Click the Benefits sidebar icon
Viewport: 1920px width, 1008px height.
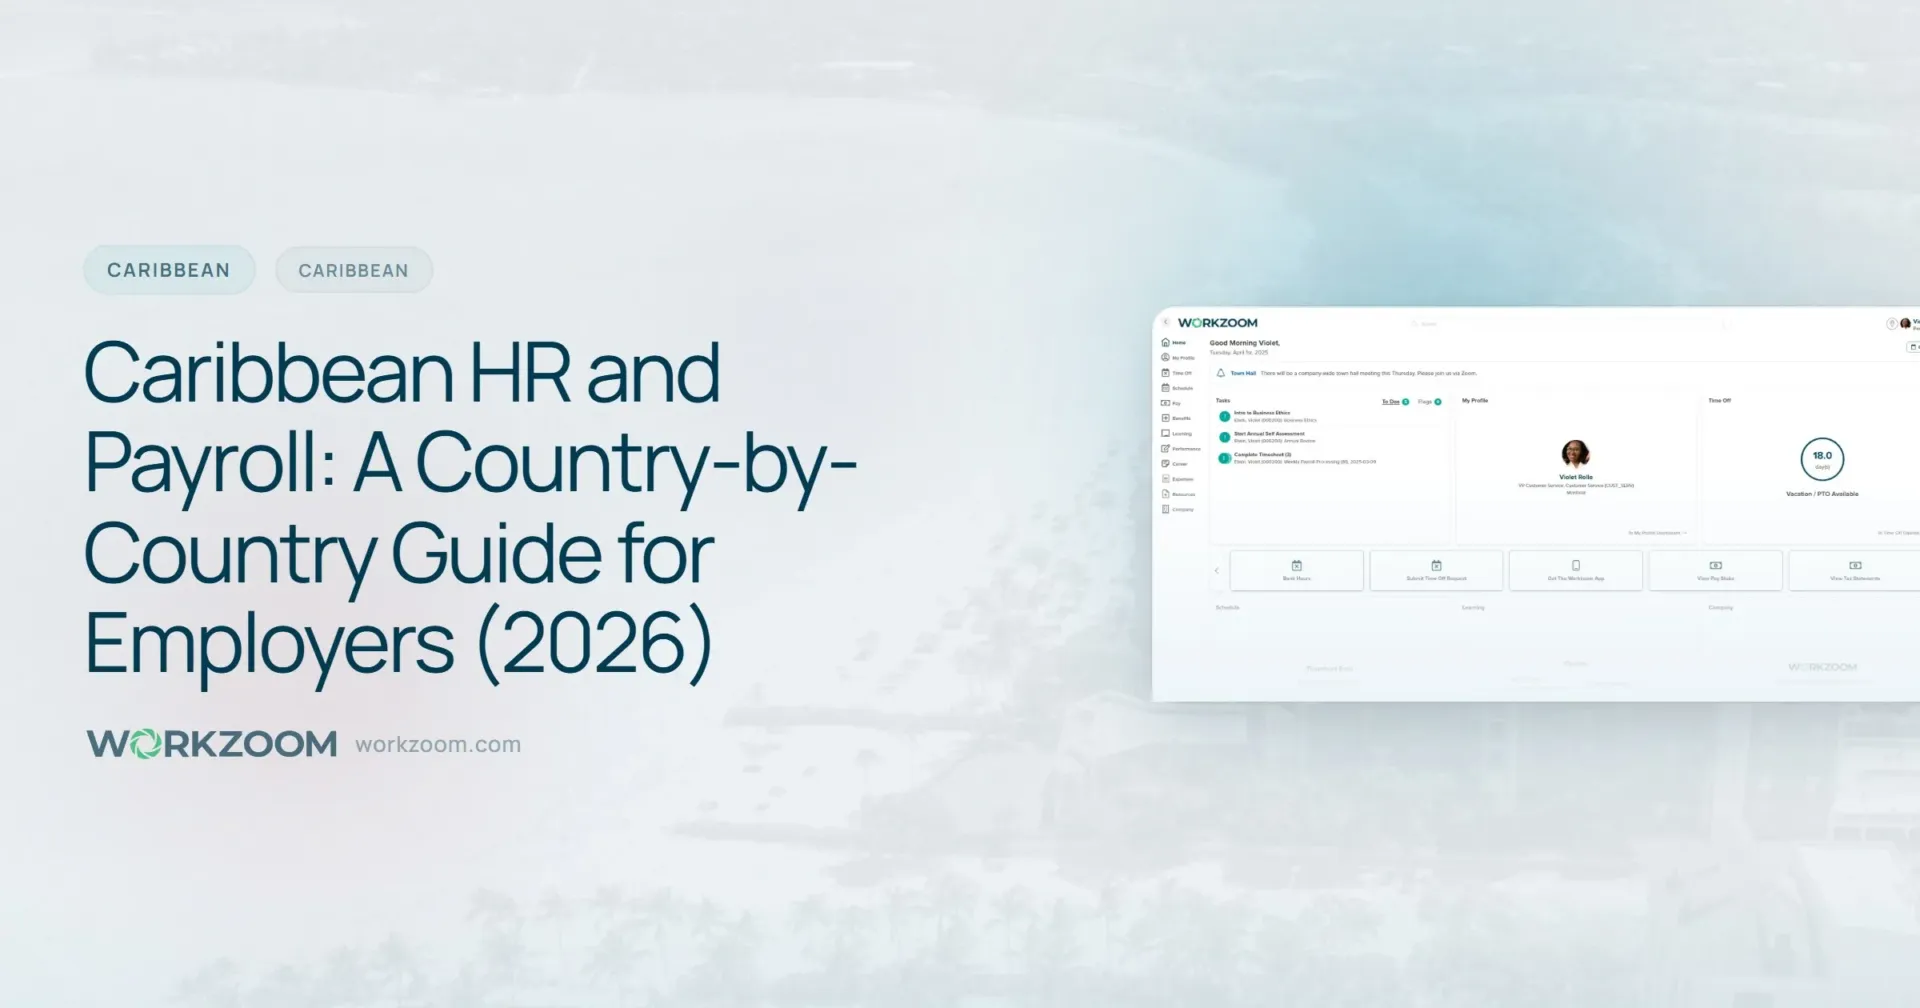(1166, 418)
